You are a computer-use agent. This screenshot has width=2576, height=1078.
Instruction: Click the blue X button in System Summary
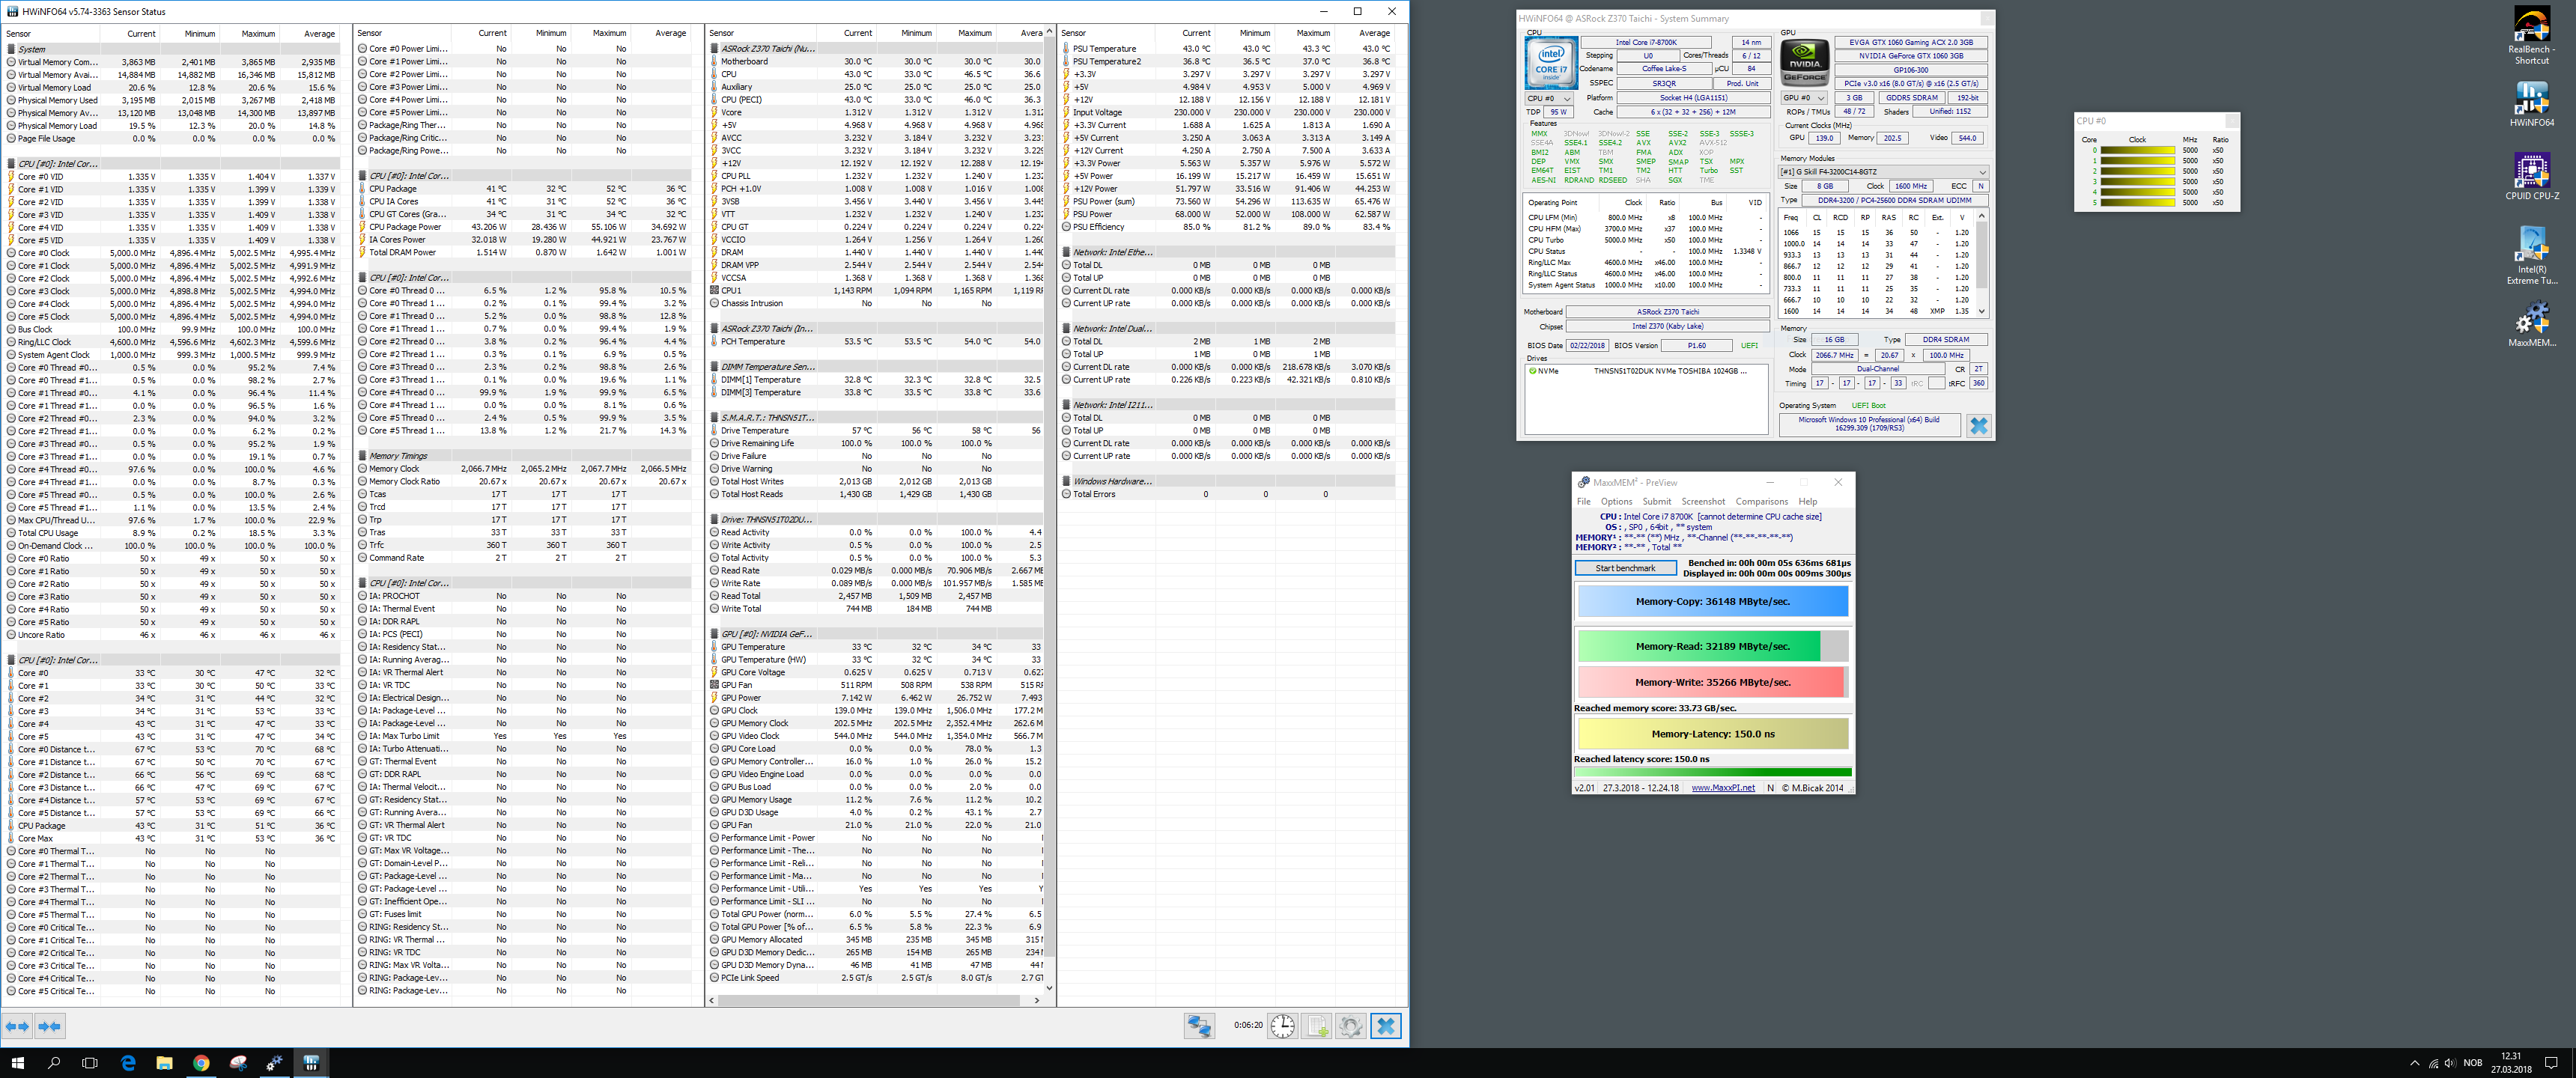pos(1978,426)
